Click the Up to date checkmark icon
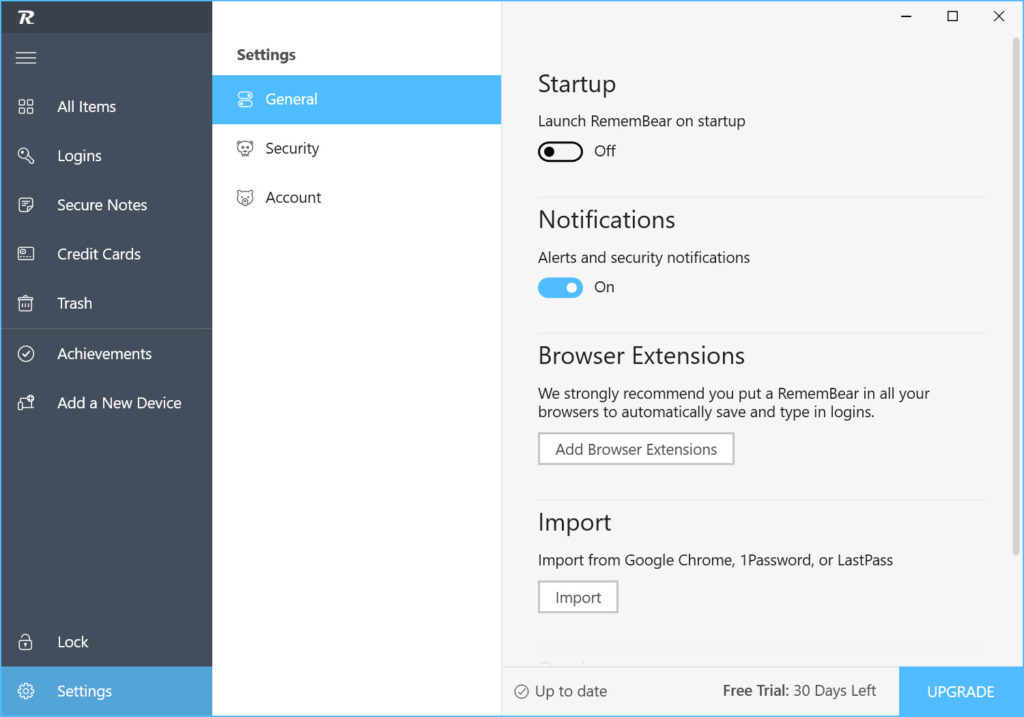The height and width of the screenshot is (717, 1024). click(x=521, y=692)
